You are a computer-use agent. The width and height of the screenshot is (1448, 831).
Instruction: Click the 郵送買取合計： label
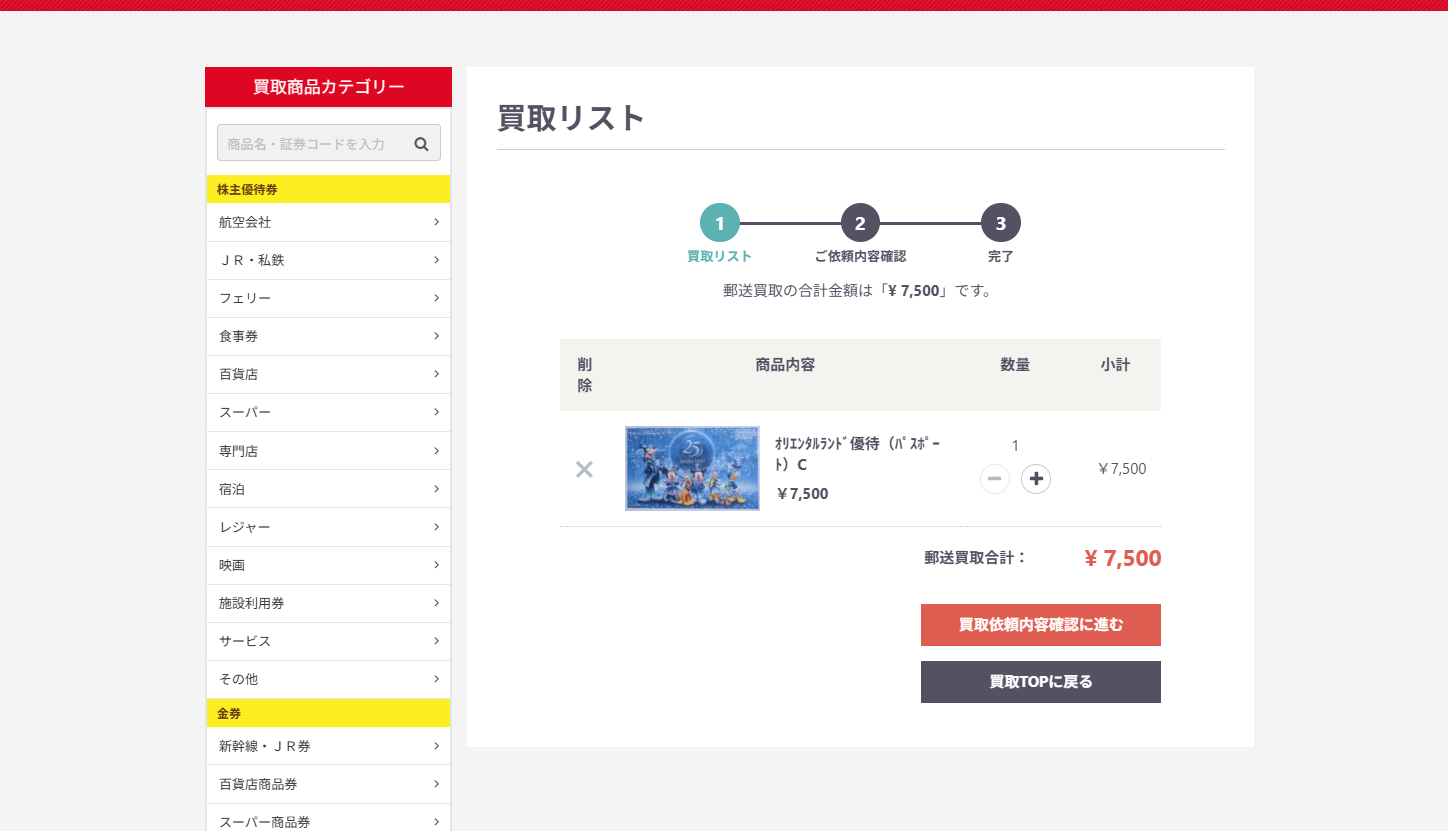click(x=976, y=558)
